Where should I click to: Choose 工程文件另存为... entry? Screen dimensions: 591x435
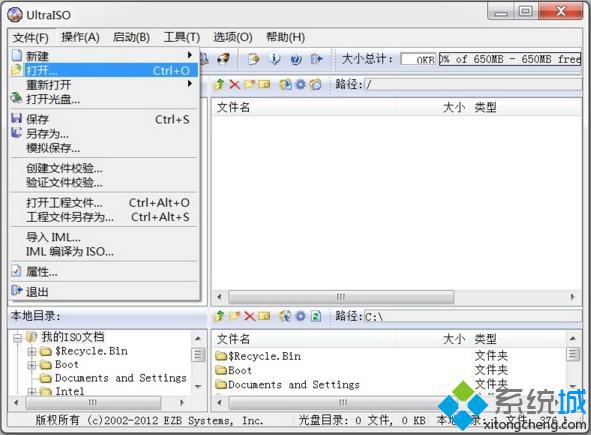[104, 217]
